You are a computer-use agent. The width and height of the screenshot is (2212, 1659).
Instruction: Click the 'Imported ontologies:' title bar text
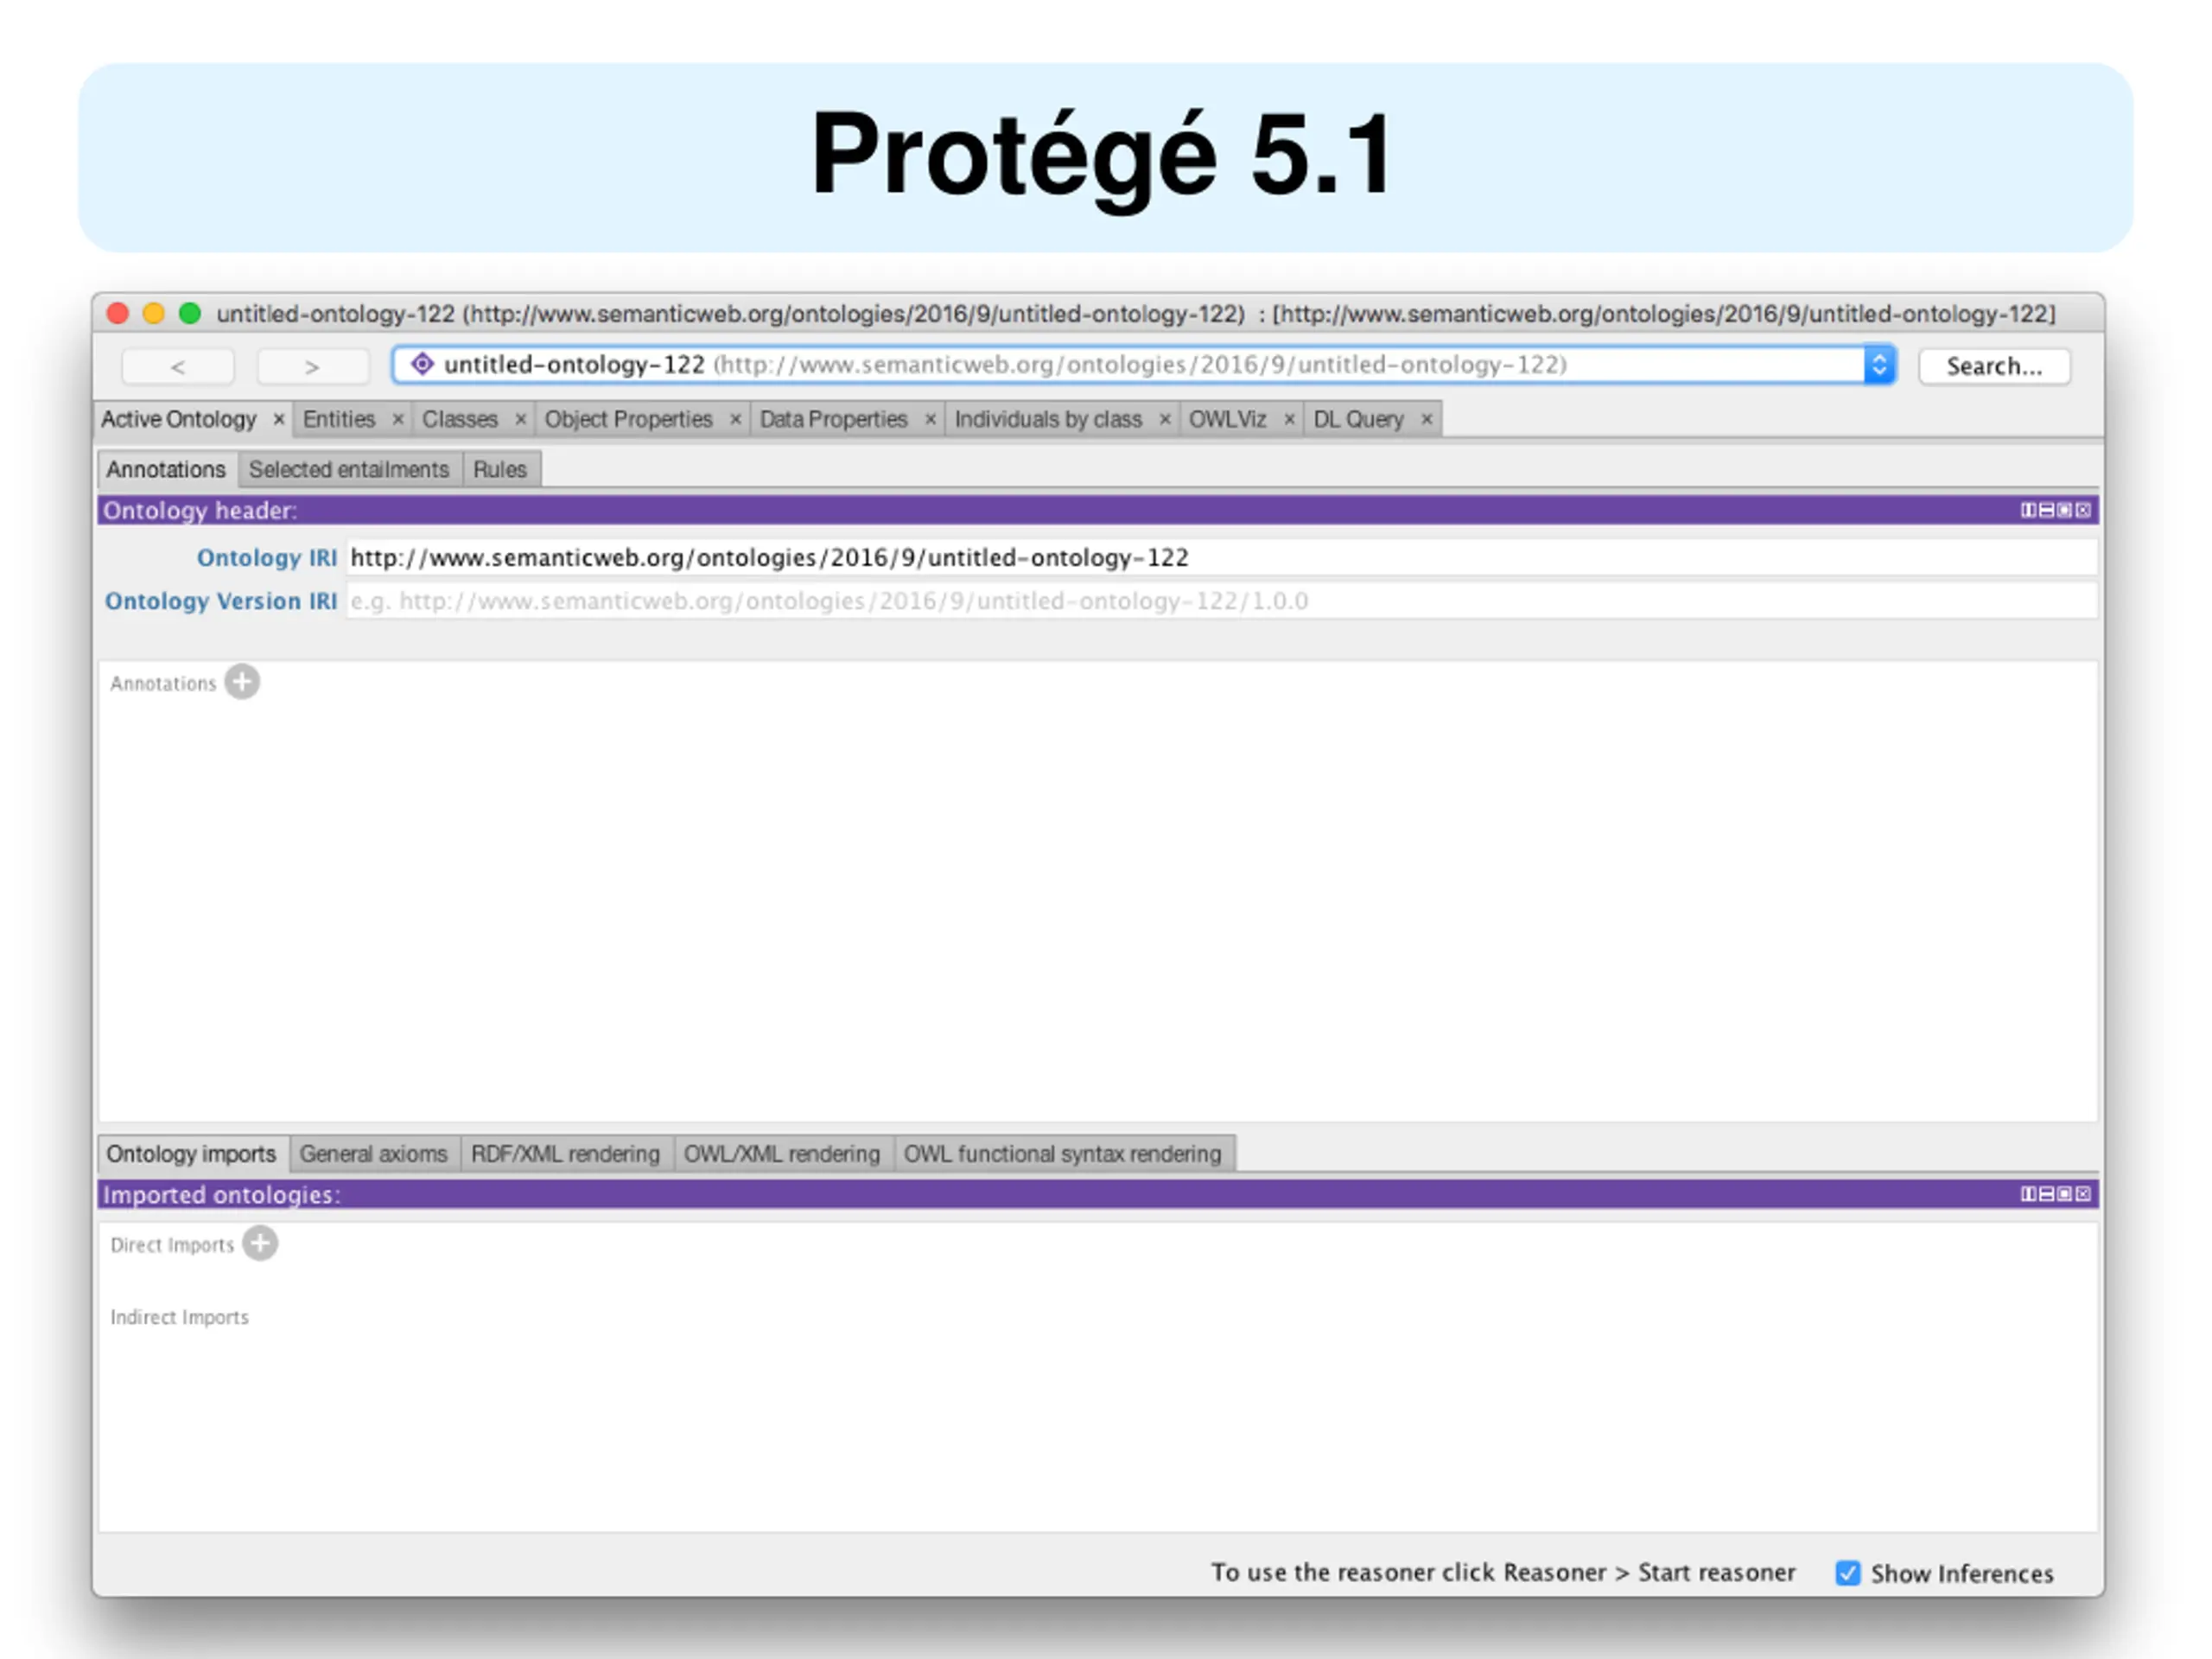pos(222,1195)
